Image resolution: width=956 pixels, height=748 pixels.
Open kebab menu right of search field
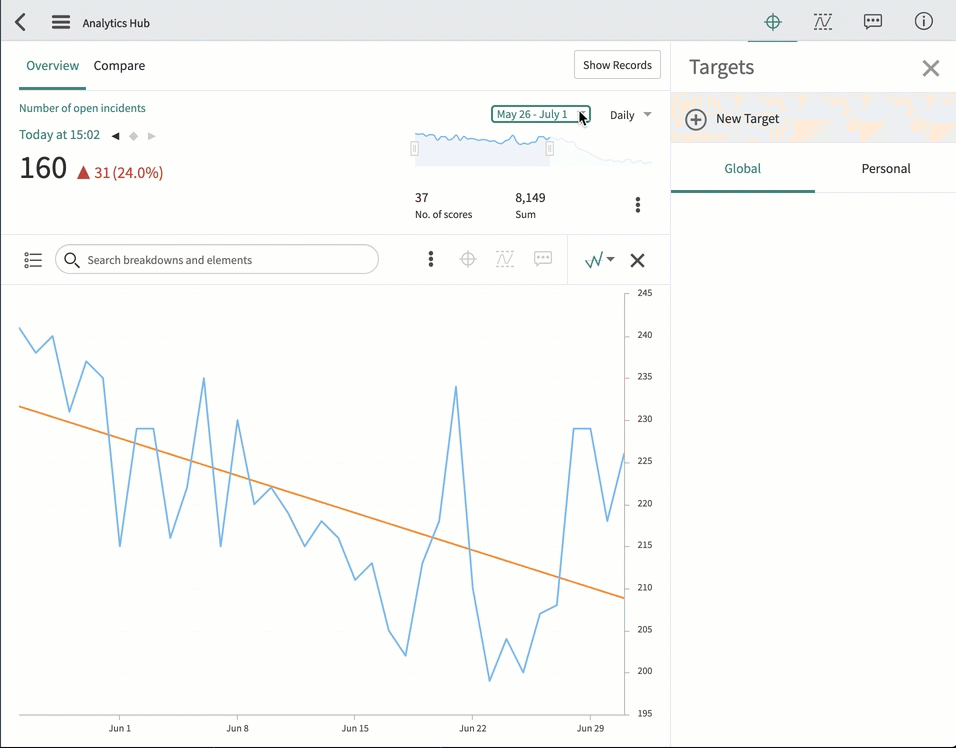tap(430, 260)
